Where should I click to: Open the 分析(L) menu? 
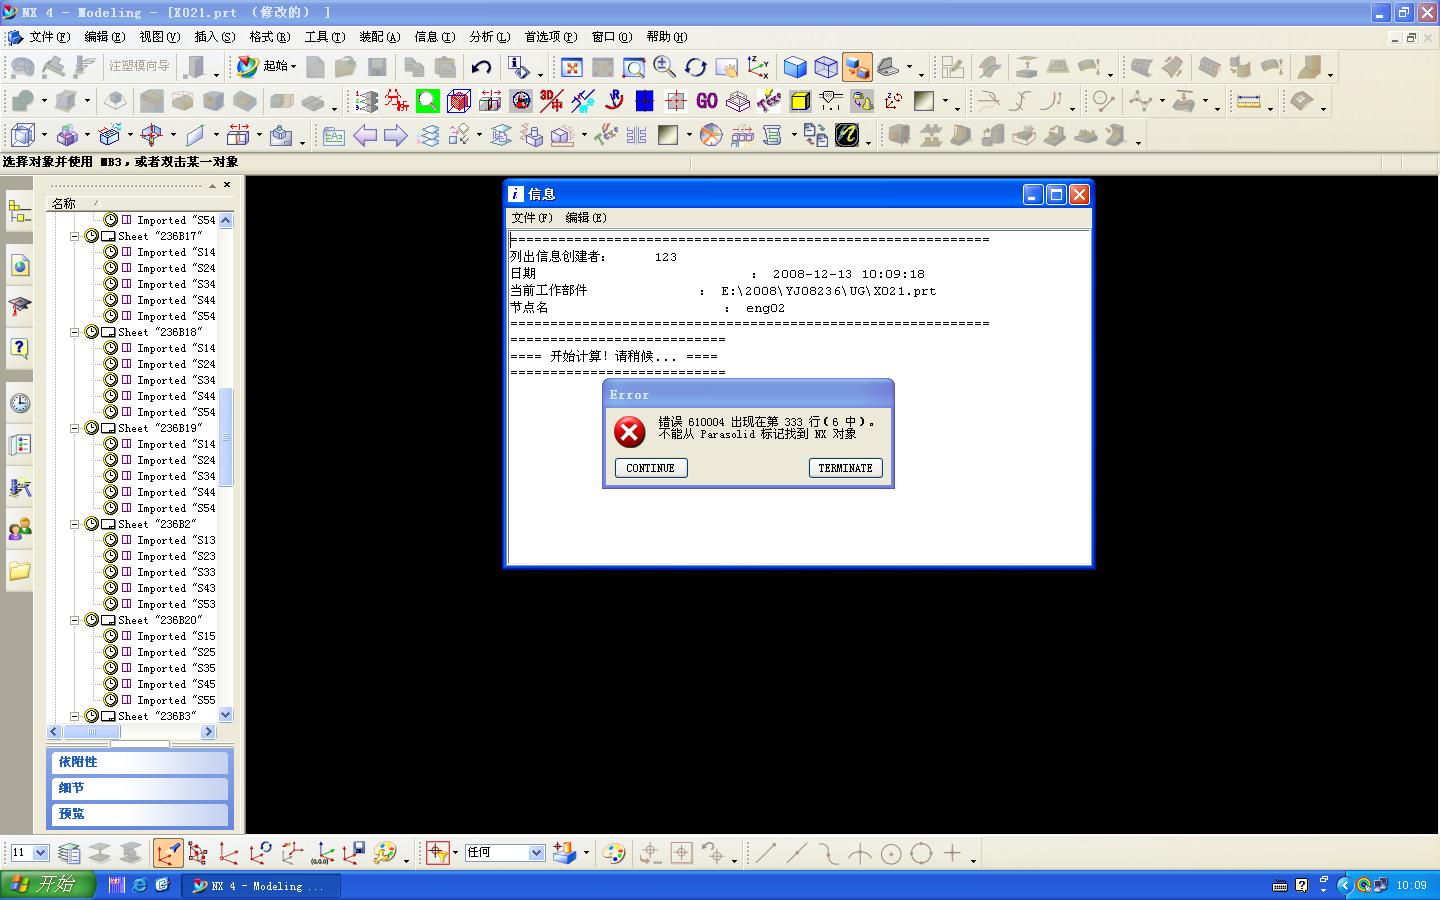[x=489, y=37]
